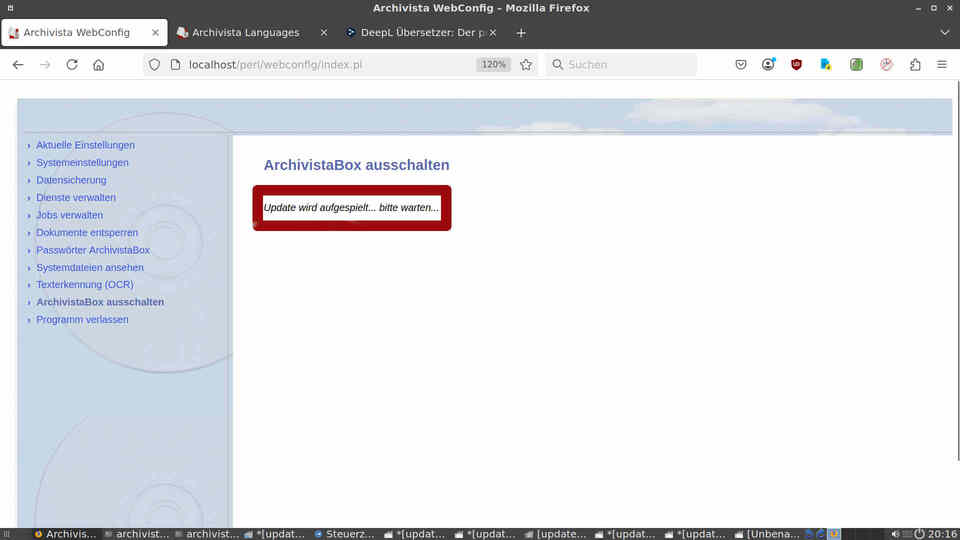Reload the current page
This screenshot has height=540, width=960.
point(72,64)
